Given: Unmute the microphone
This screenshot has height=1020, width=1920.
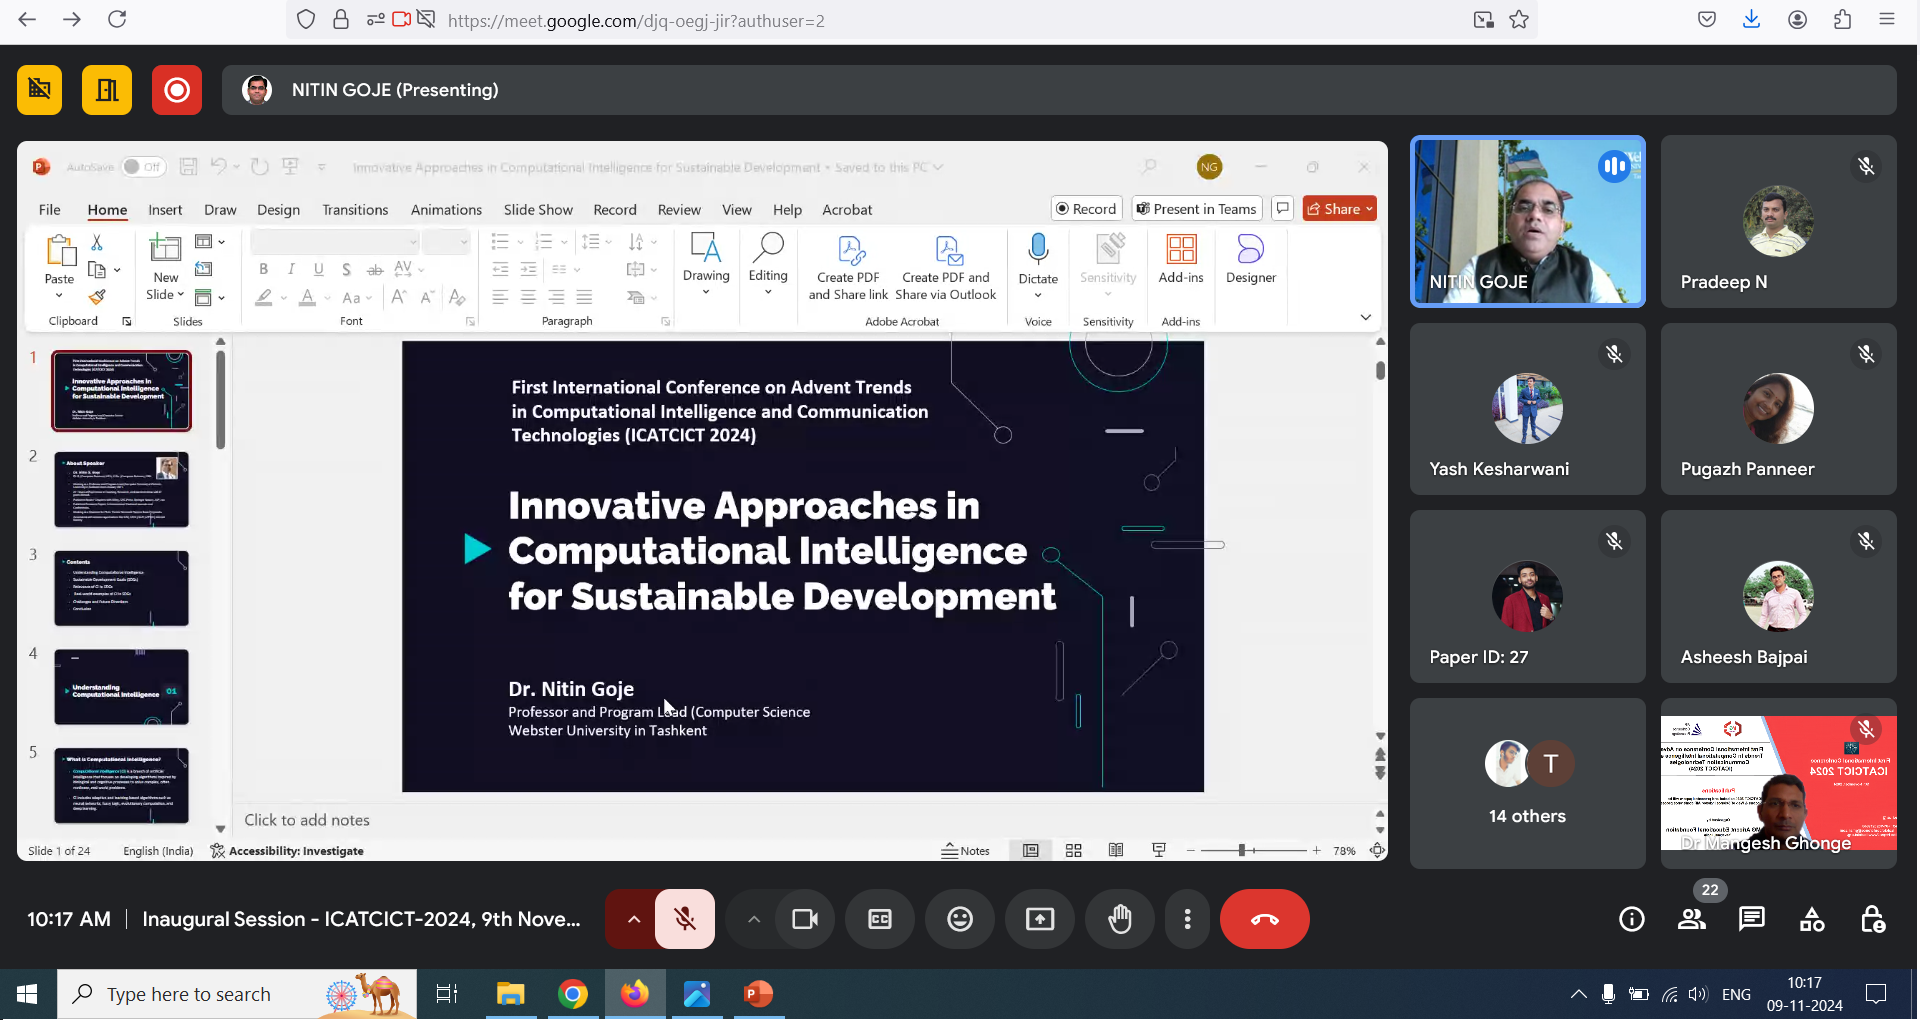Looking at the screenshot, I should tap(685, 919).
